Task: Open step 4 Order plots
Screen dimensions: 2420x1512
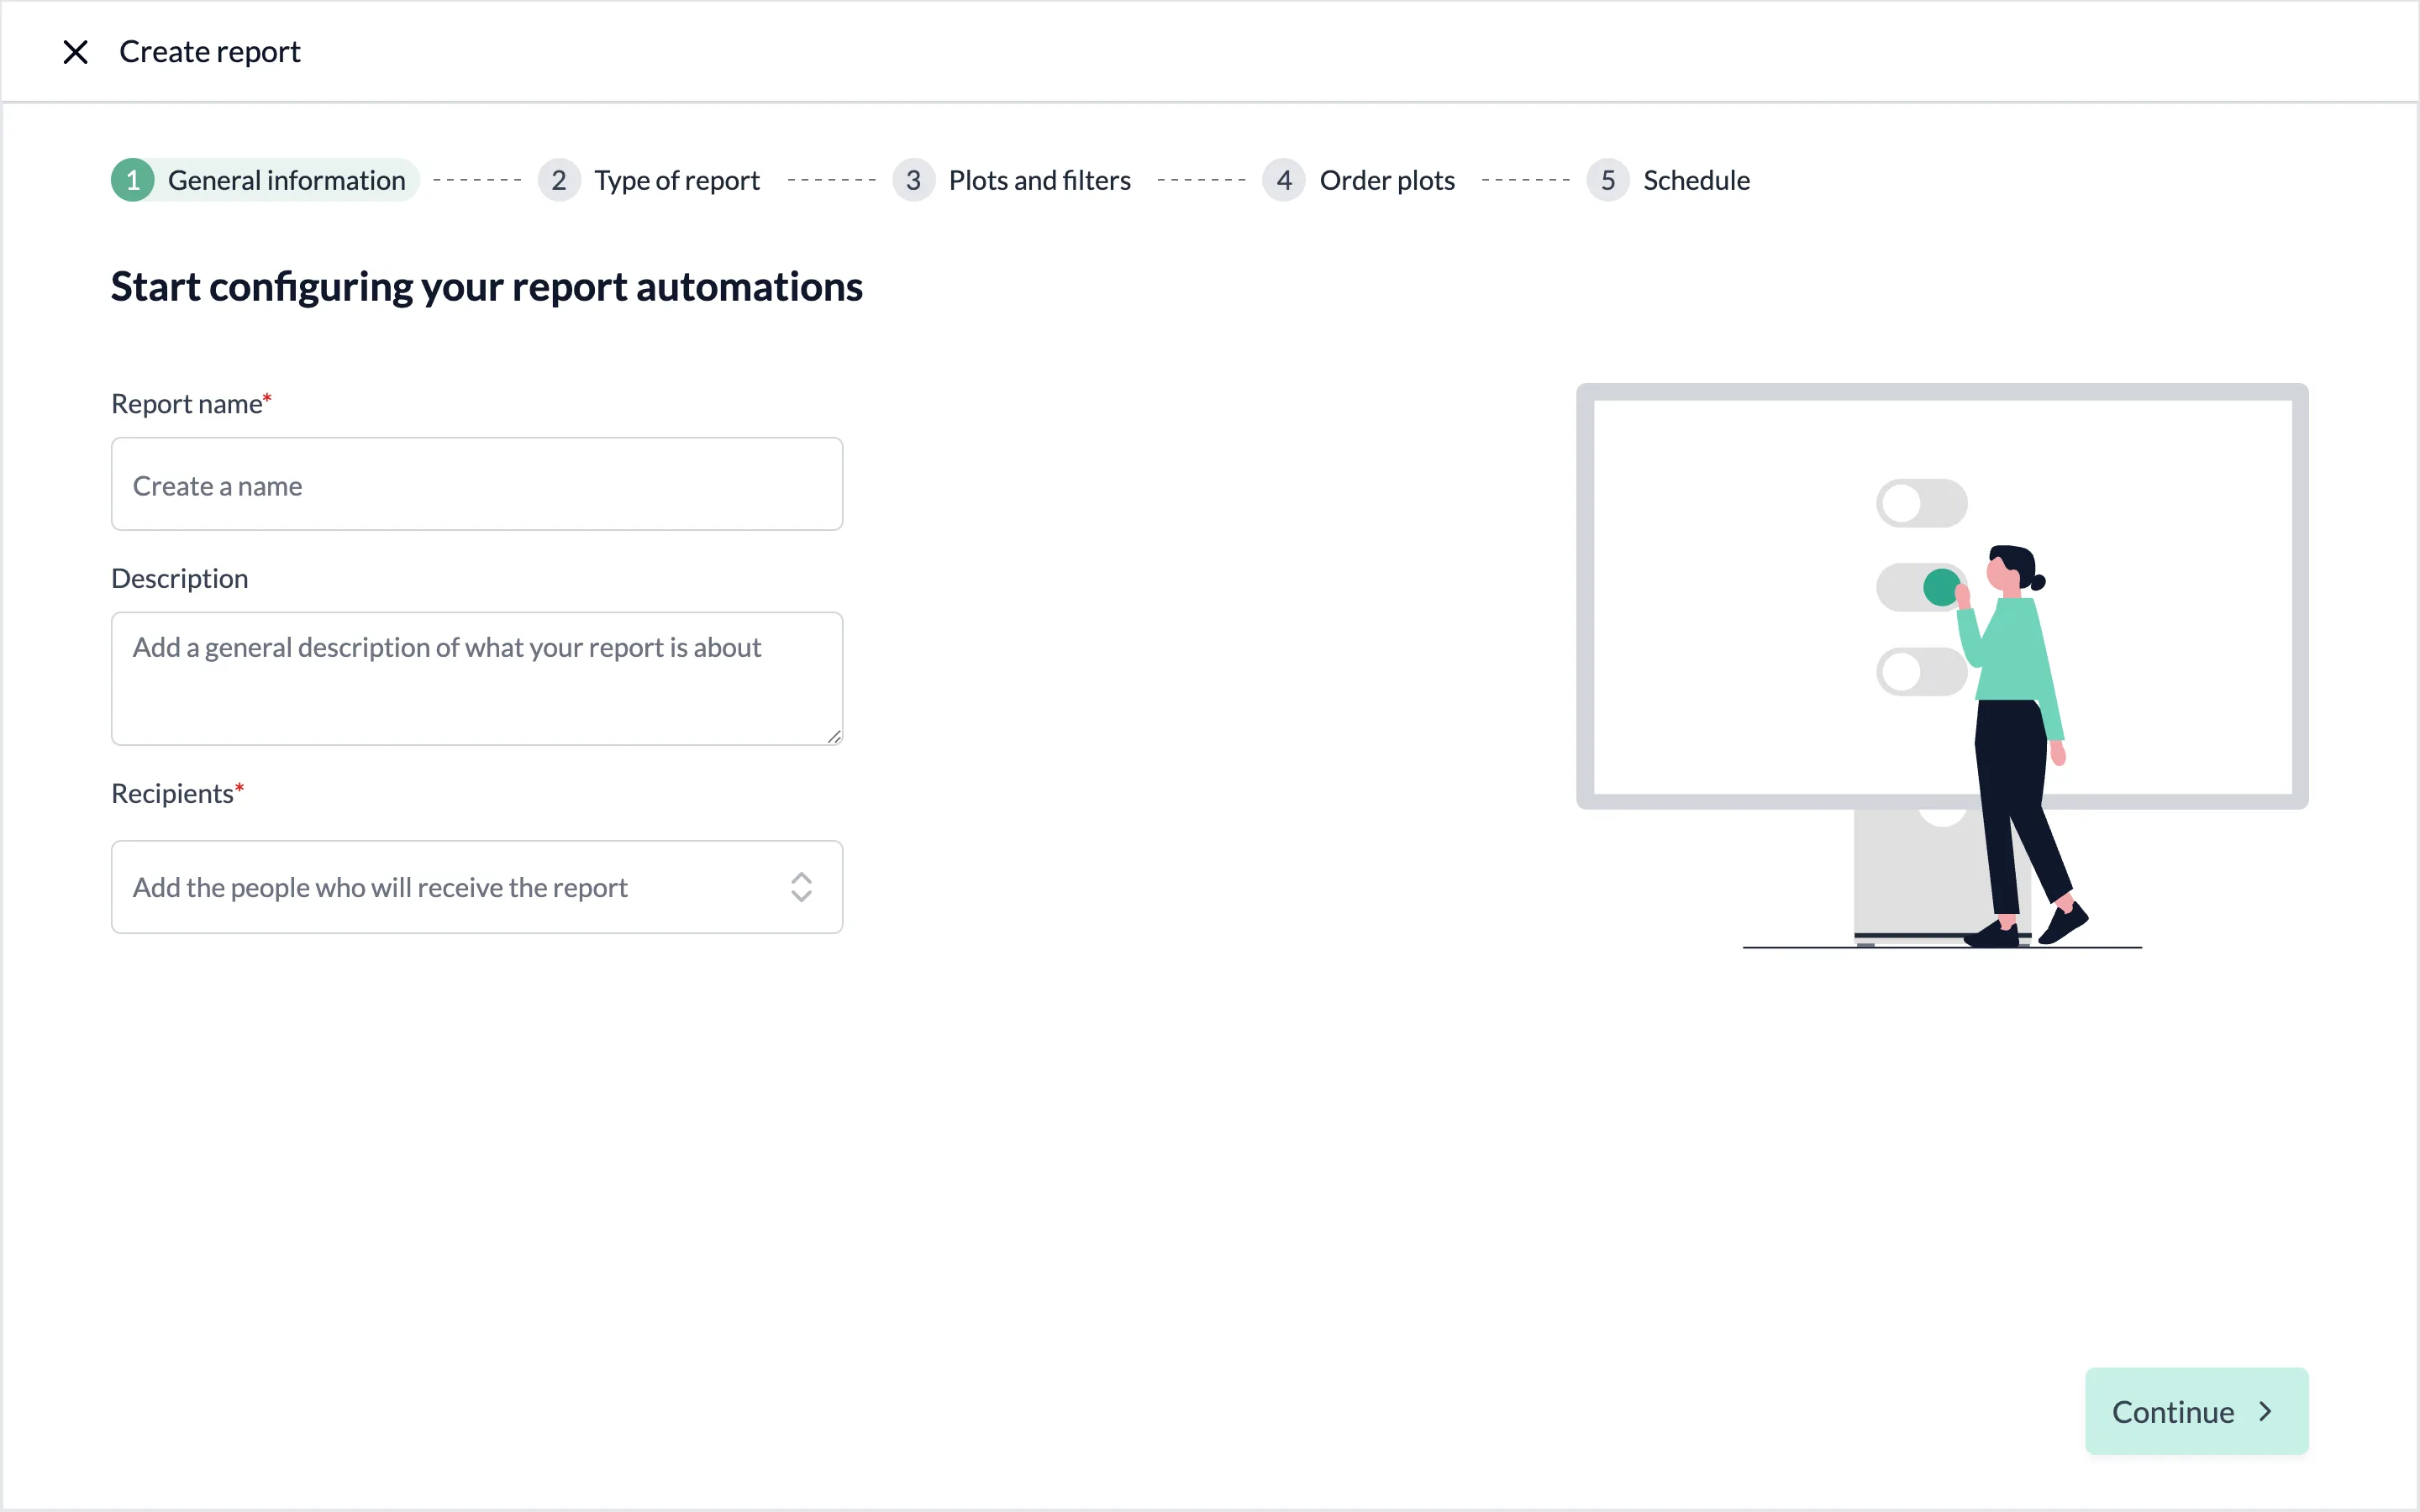Action: point(1359,180)
